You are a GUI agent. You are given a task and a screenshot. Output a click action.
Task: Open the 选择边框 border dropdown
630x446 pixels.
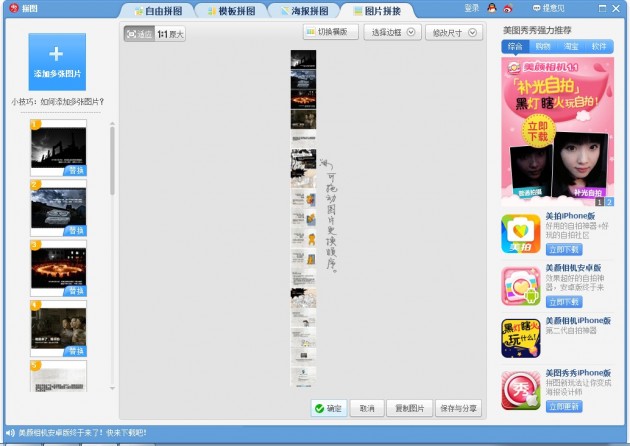pos(390,32)
